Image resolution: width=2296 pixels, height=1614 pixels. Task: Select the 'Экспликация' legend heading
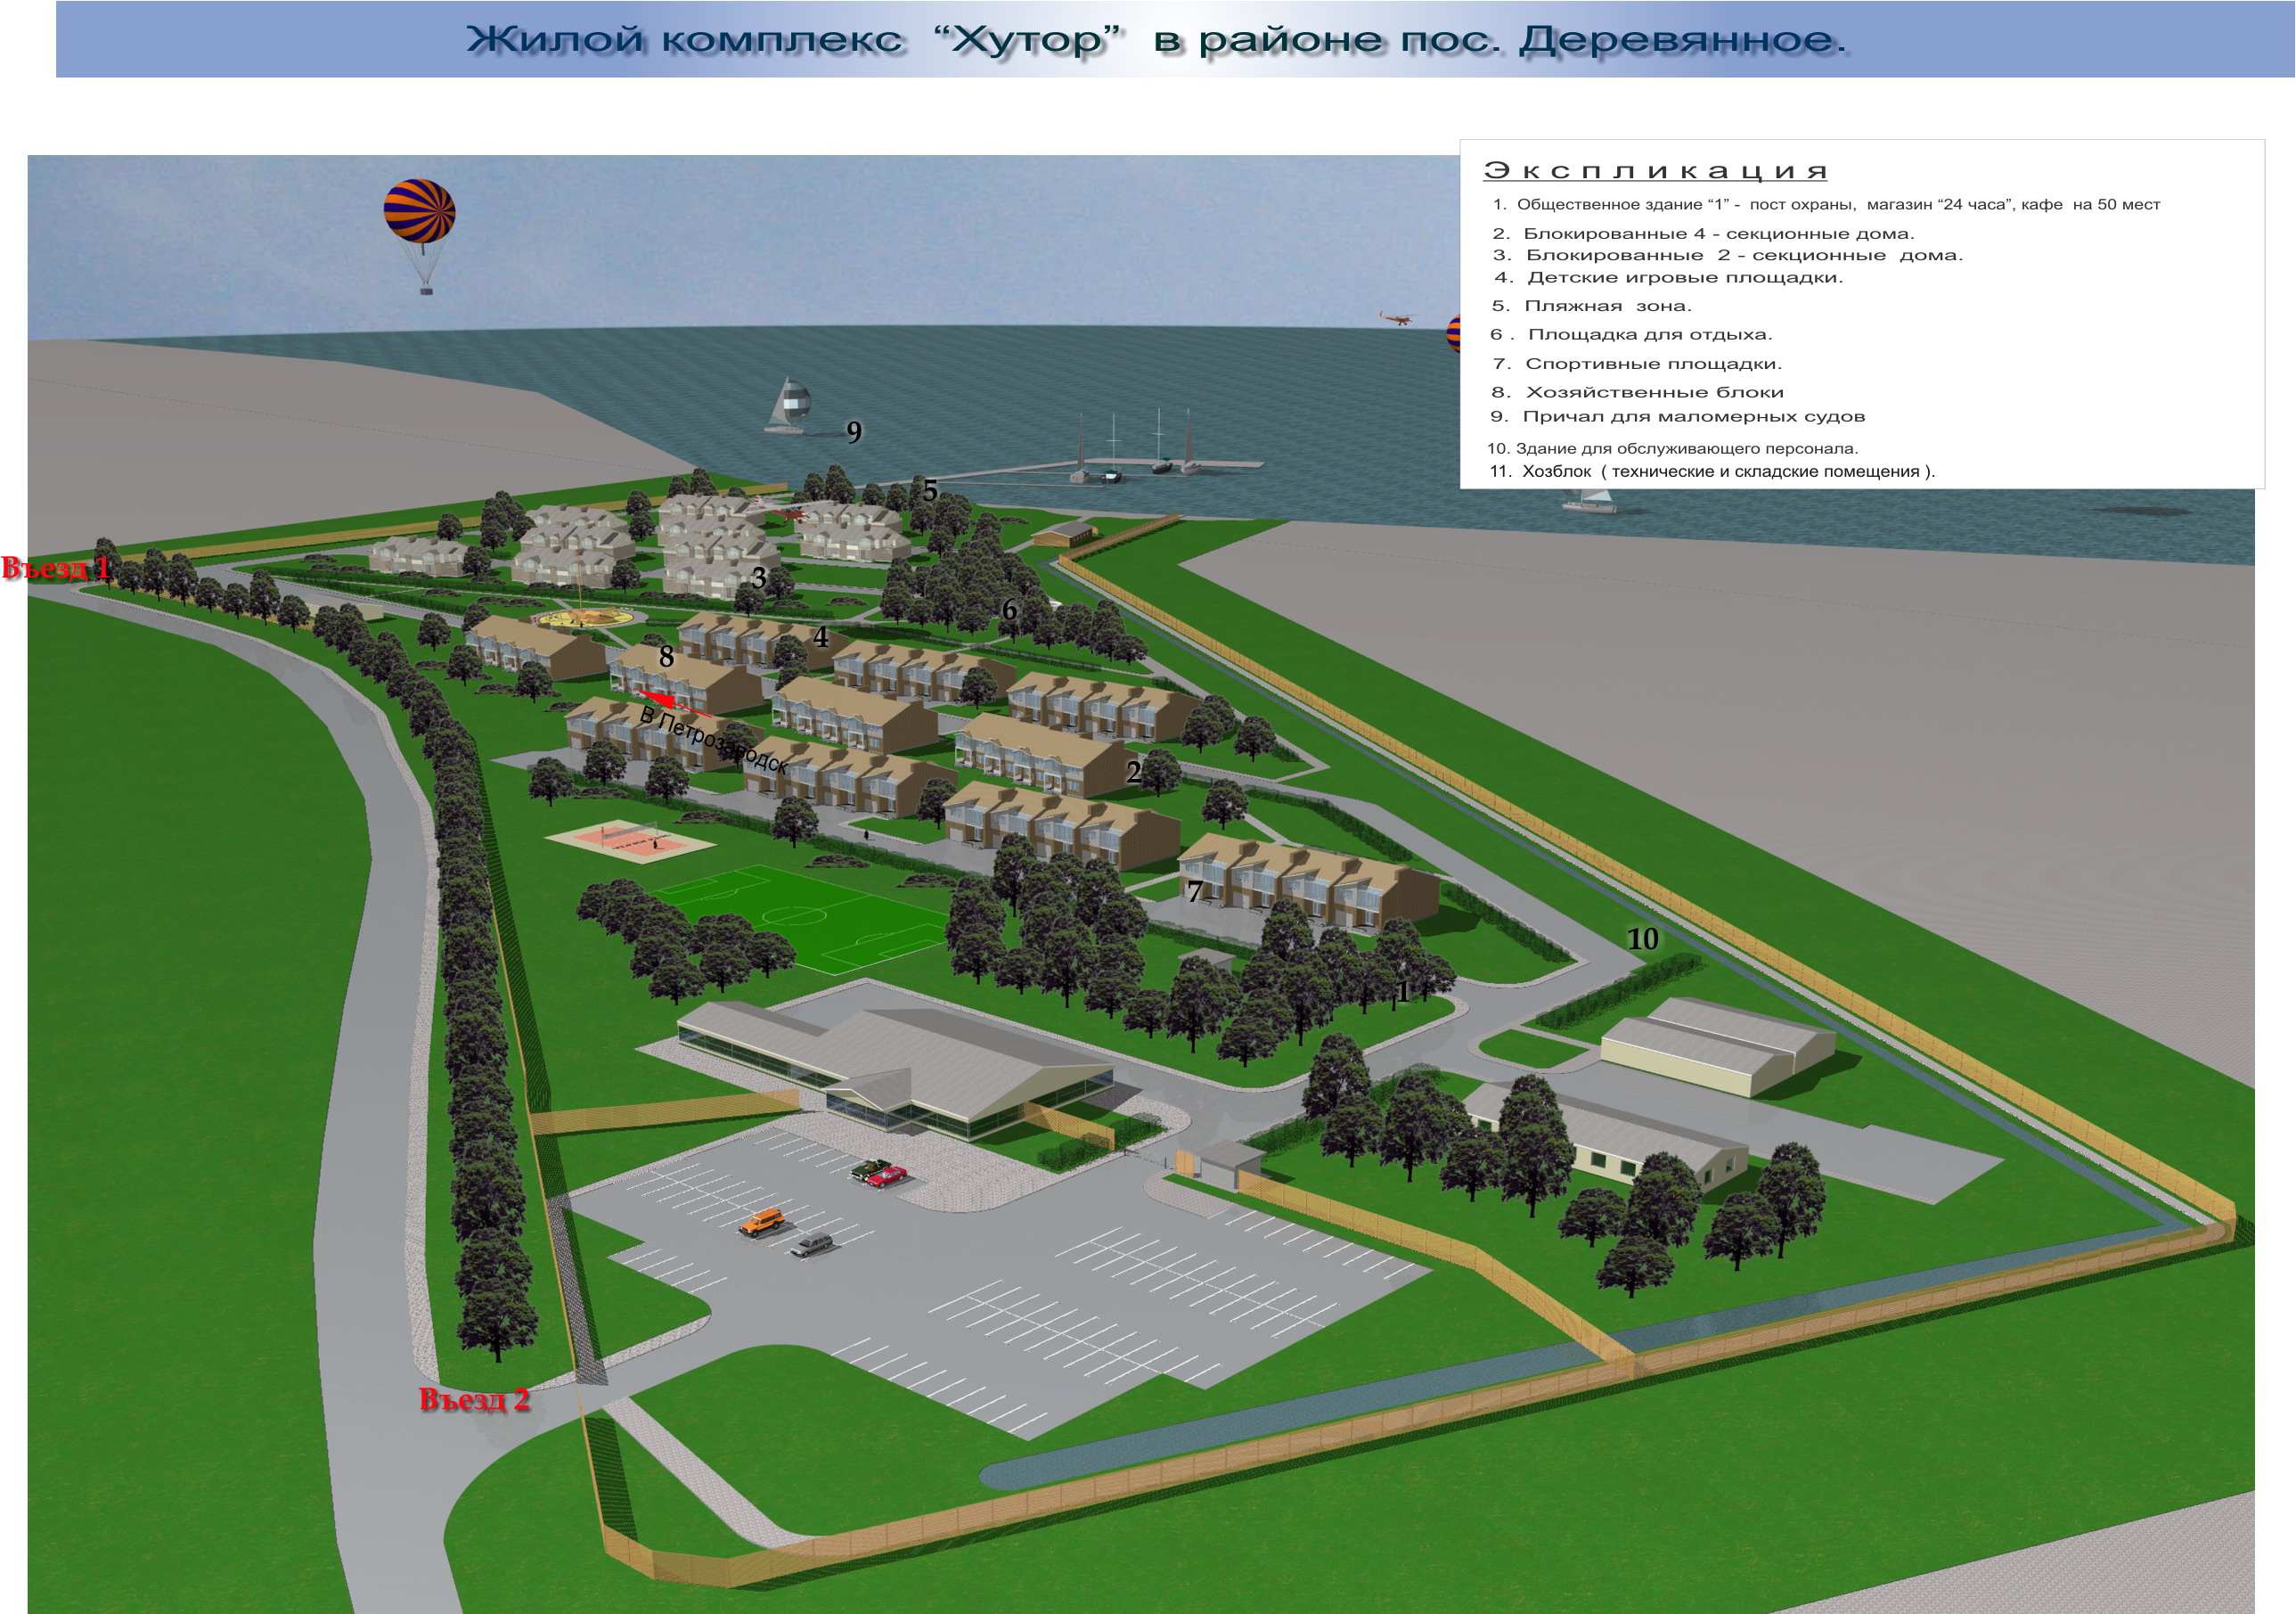point(1655,170)
